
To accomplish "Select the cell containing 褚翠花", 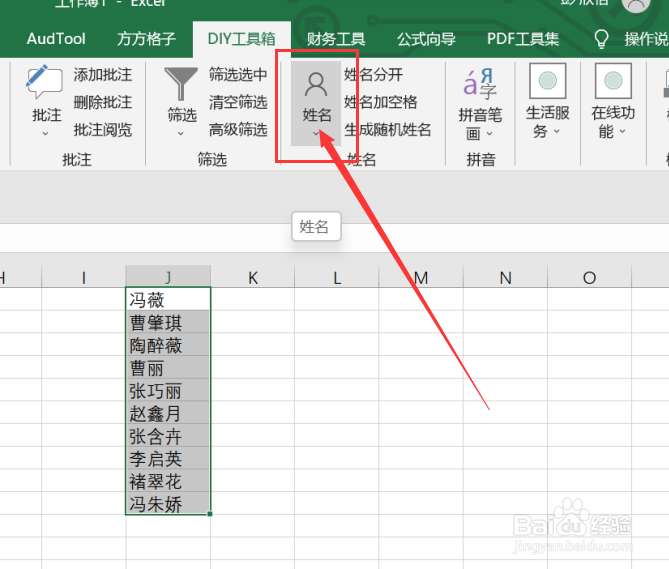I will pyautogui.click(x=168, y=481).
